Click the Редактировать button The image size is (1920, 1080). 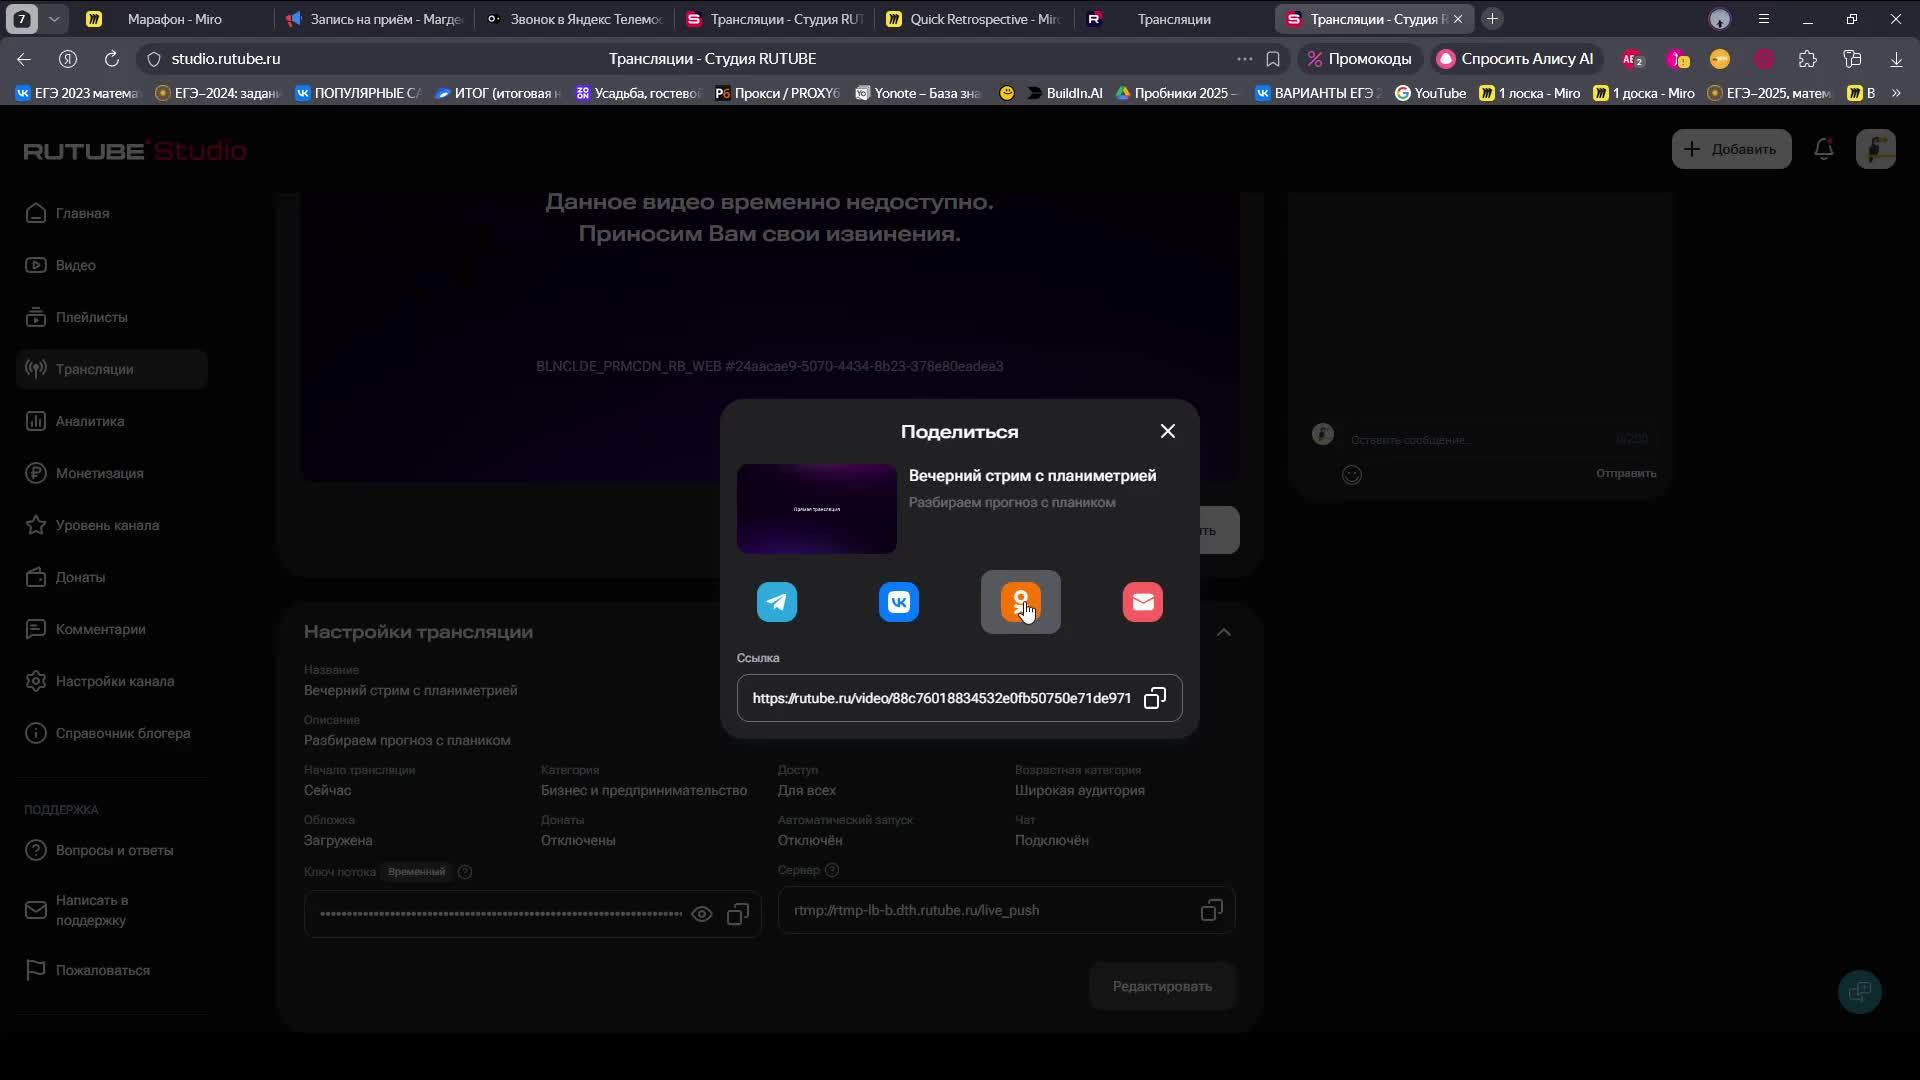coord(1162,986)
